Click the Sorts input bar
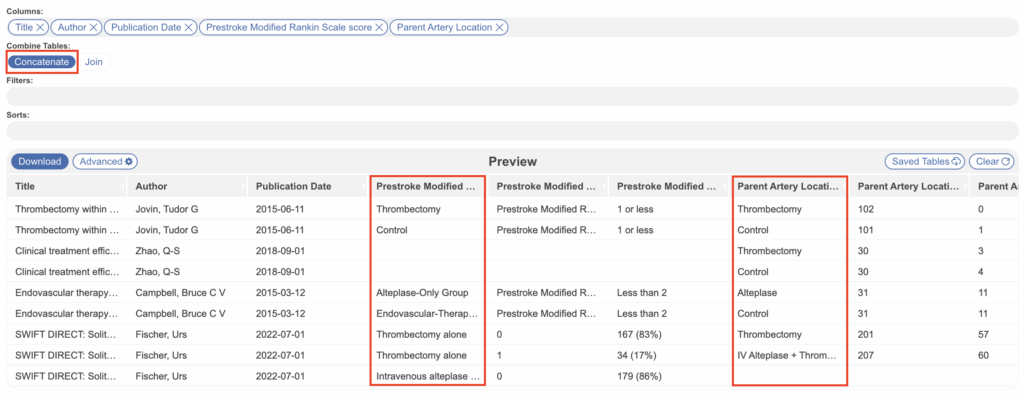The height and width of the screenshot is (400, 1024). (512, 131)
